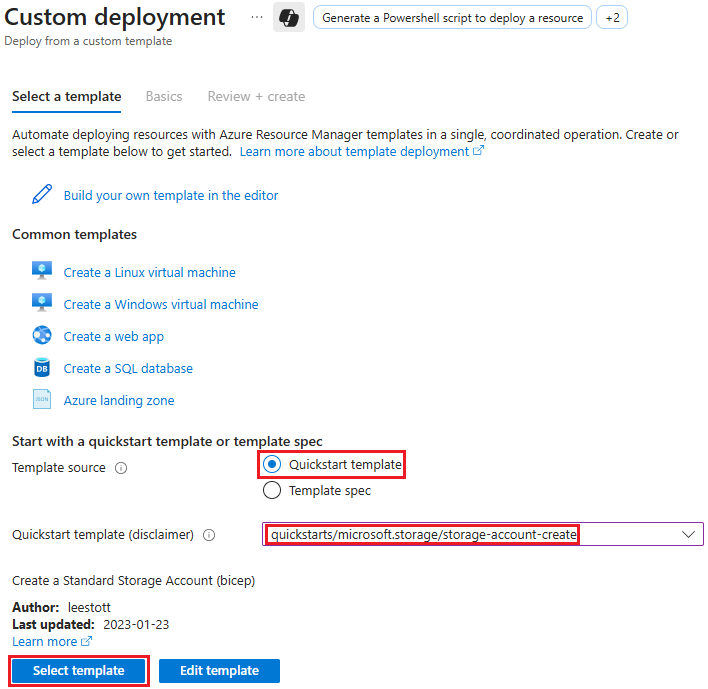Expand the Quickstart template dropdown chevron

point(688,535)
